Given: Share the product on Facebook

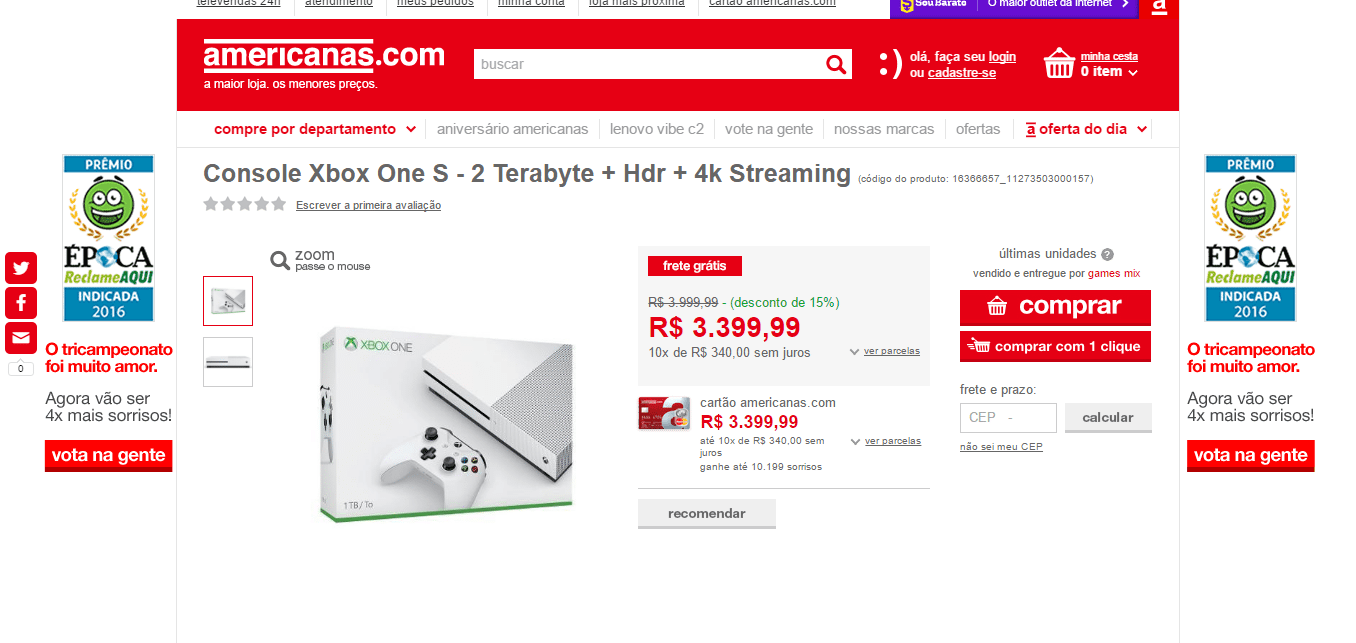Looking at the screenshot, I should [x=21, y=303].
